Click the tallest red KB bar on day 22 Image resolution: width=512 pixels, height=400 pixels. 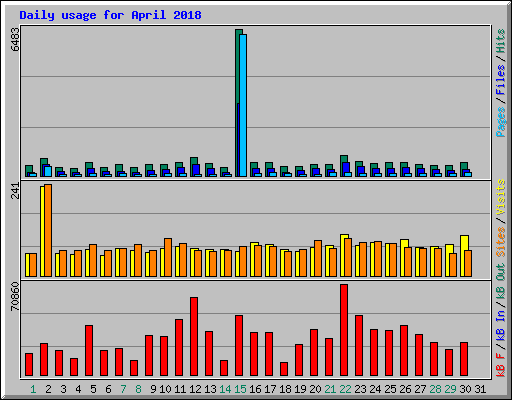[x=344, y=330]
